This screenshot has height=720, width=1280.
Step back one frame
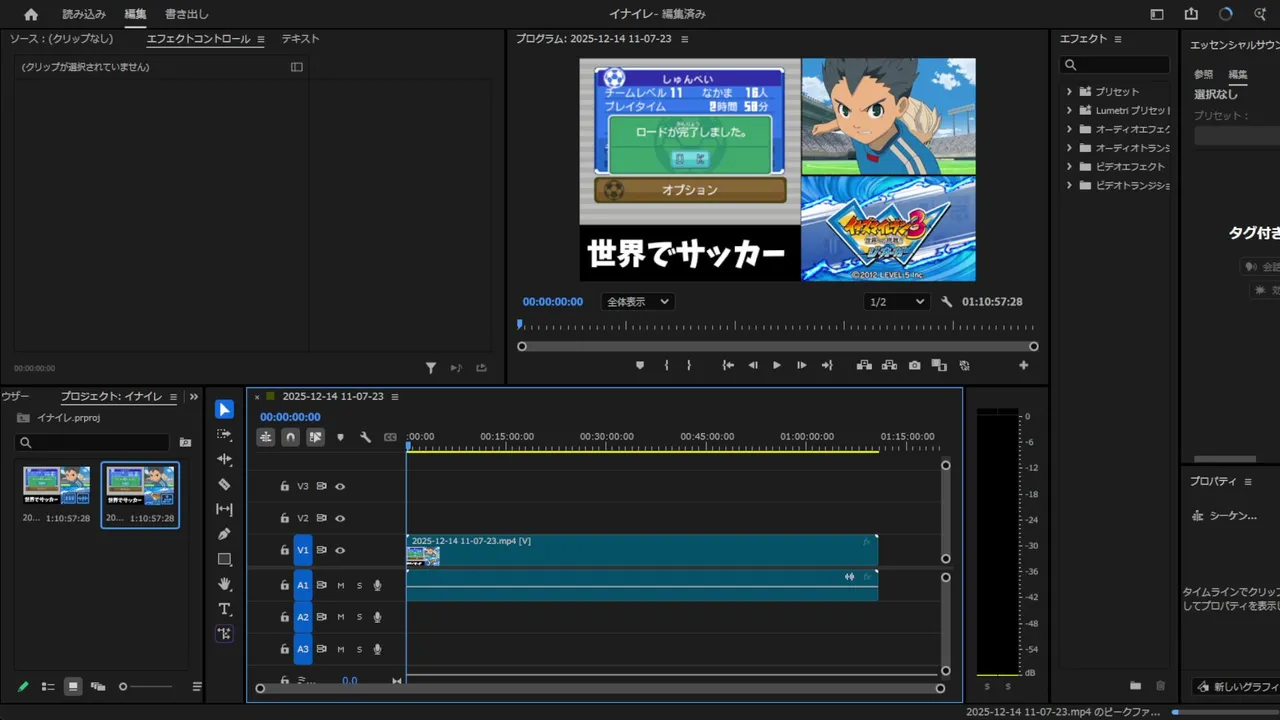753,366
